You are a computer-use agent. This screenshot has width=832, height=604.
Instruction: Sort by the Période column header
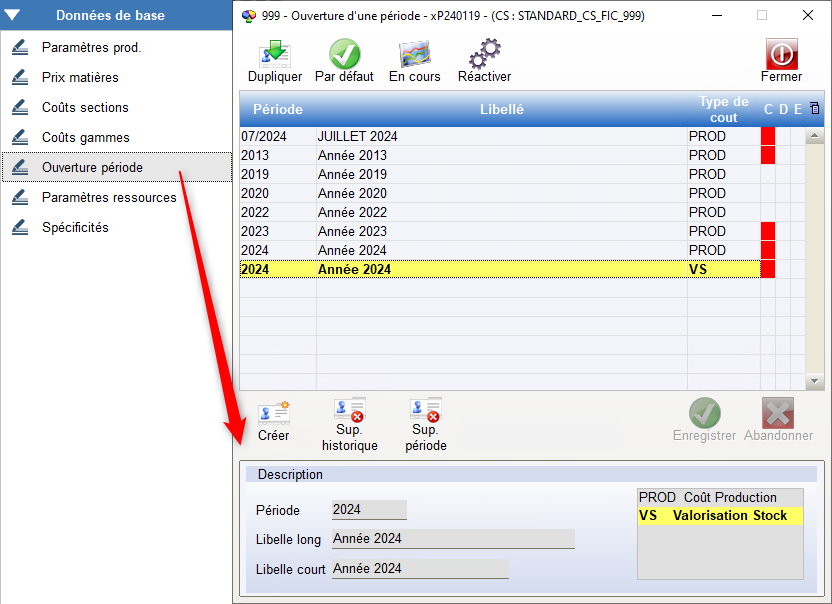[277, 109]
